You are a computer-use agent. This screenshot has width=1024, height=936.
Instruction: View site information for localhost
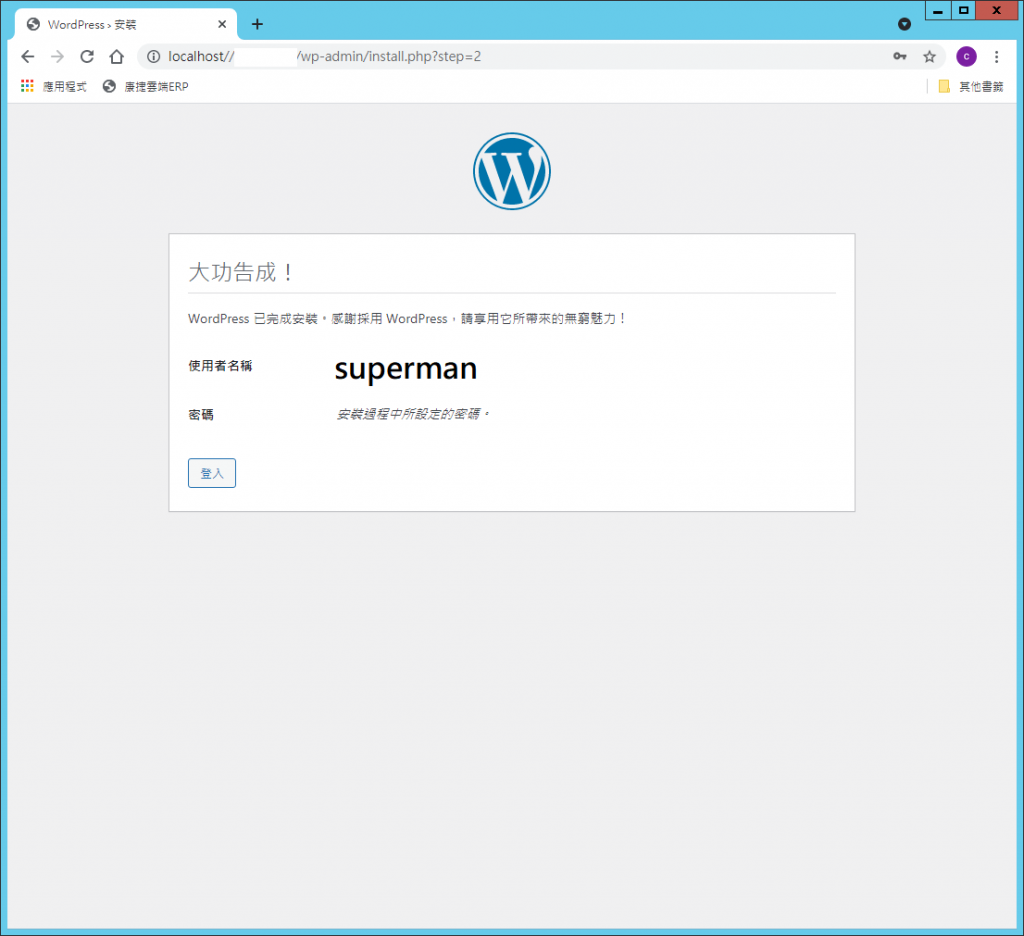pyautogui.click(x=153, y=56)
